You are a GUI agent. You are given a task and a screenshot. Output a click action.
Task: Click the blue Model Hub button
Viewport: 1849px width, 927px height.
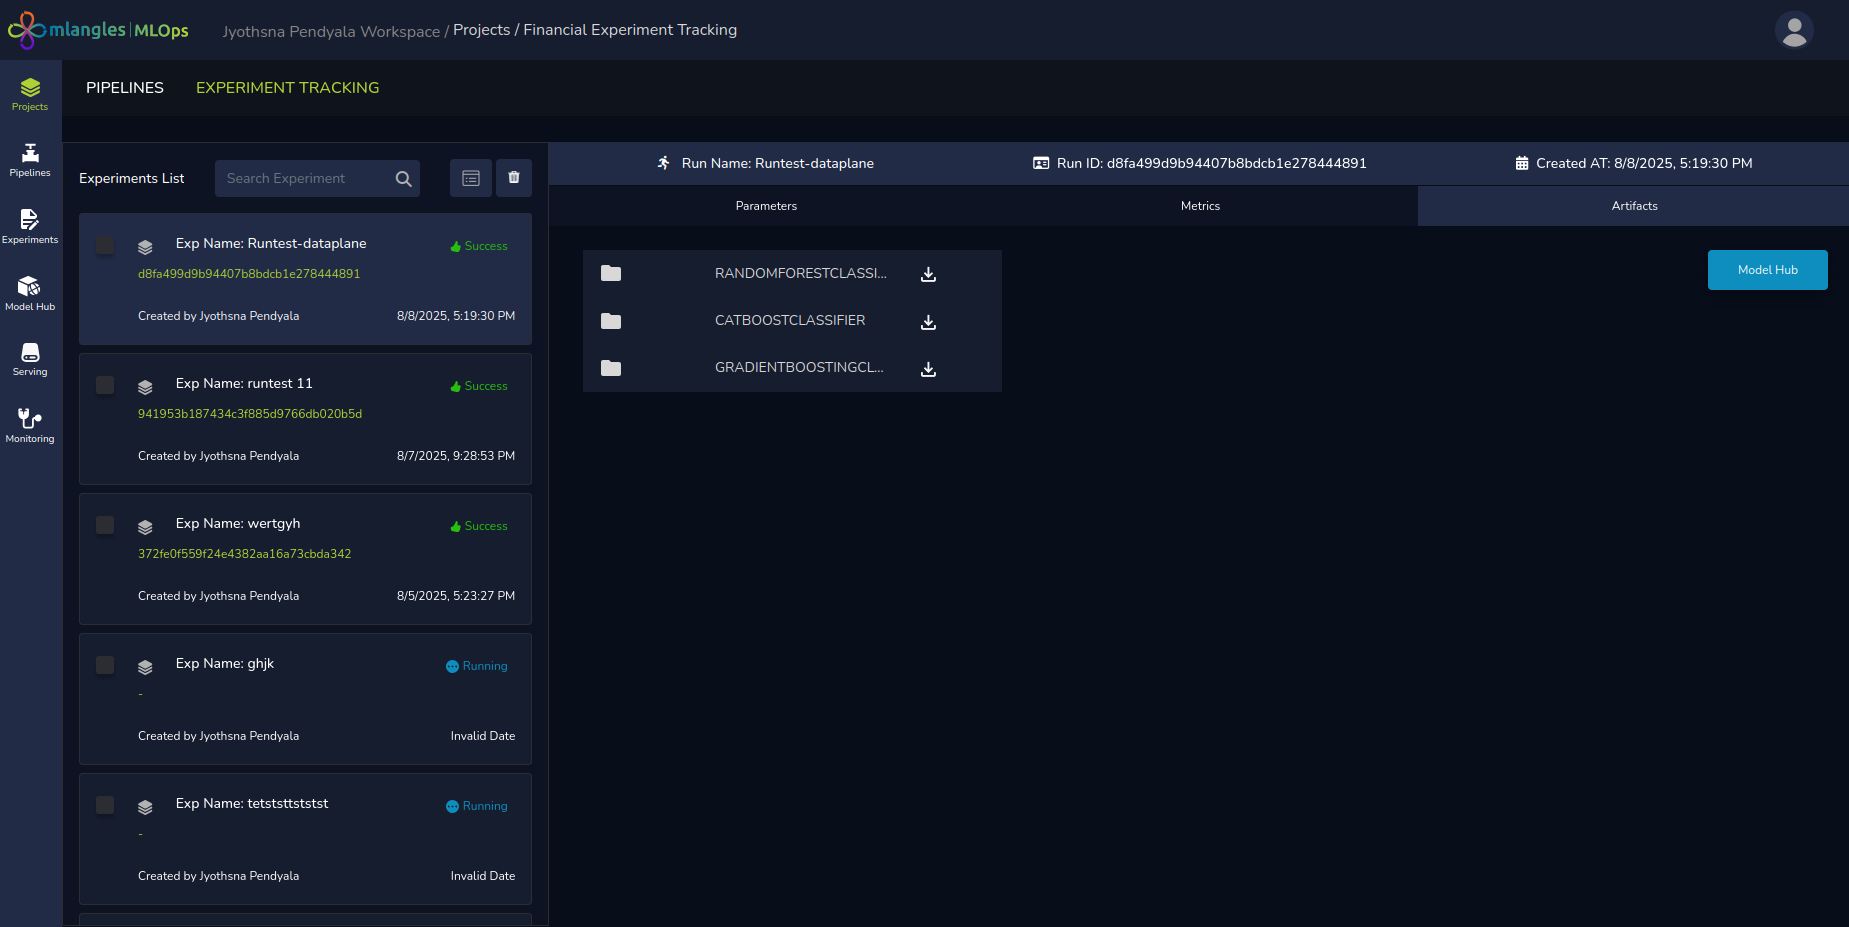pyautogui.click(x=1767, y=270)
